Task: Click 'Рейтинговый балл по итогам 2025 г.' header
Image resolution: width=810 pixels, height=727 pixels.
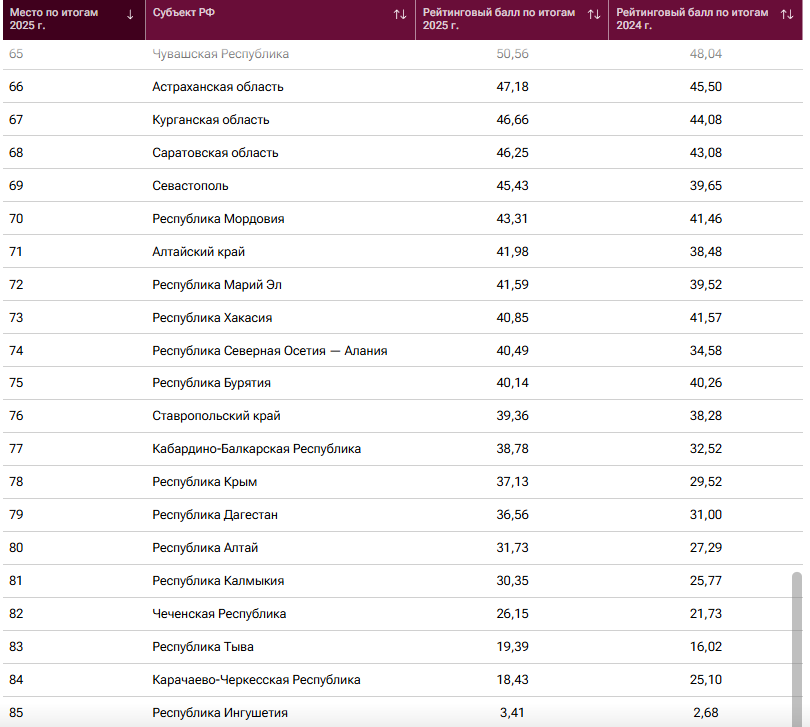Action: coord(511,19)
